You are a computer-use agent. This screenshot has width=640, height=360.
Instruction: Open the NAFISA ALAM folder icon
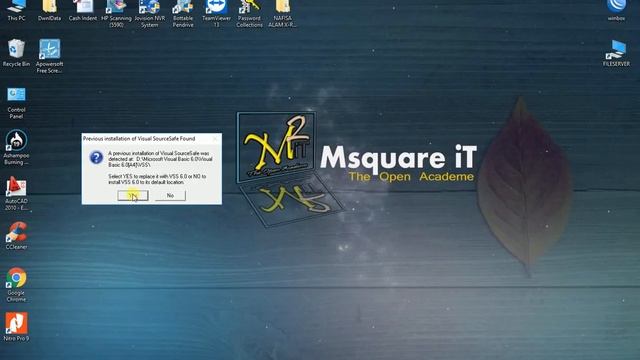(282, 13)
